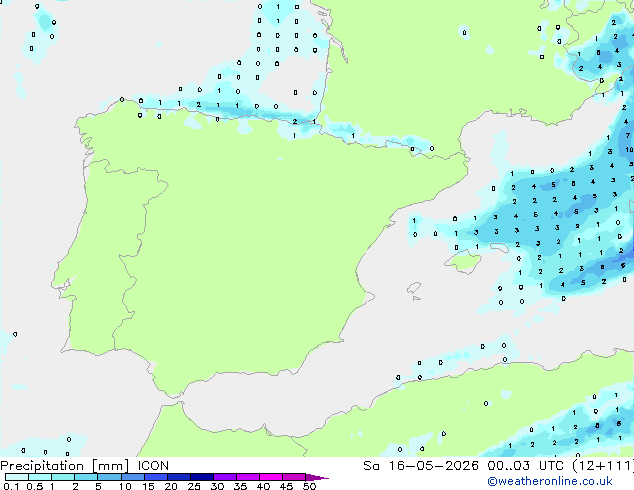Pick the 15–20 mm blue legend swatch

tap(156, 477)
